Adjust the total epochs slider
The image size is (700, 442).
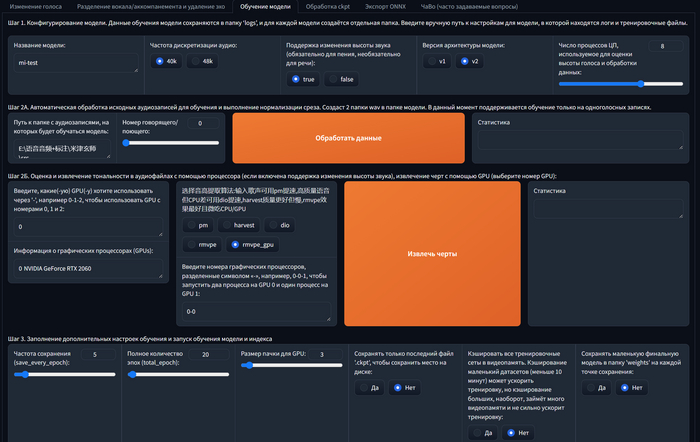point(178,374)
